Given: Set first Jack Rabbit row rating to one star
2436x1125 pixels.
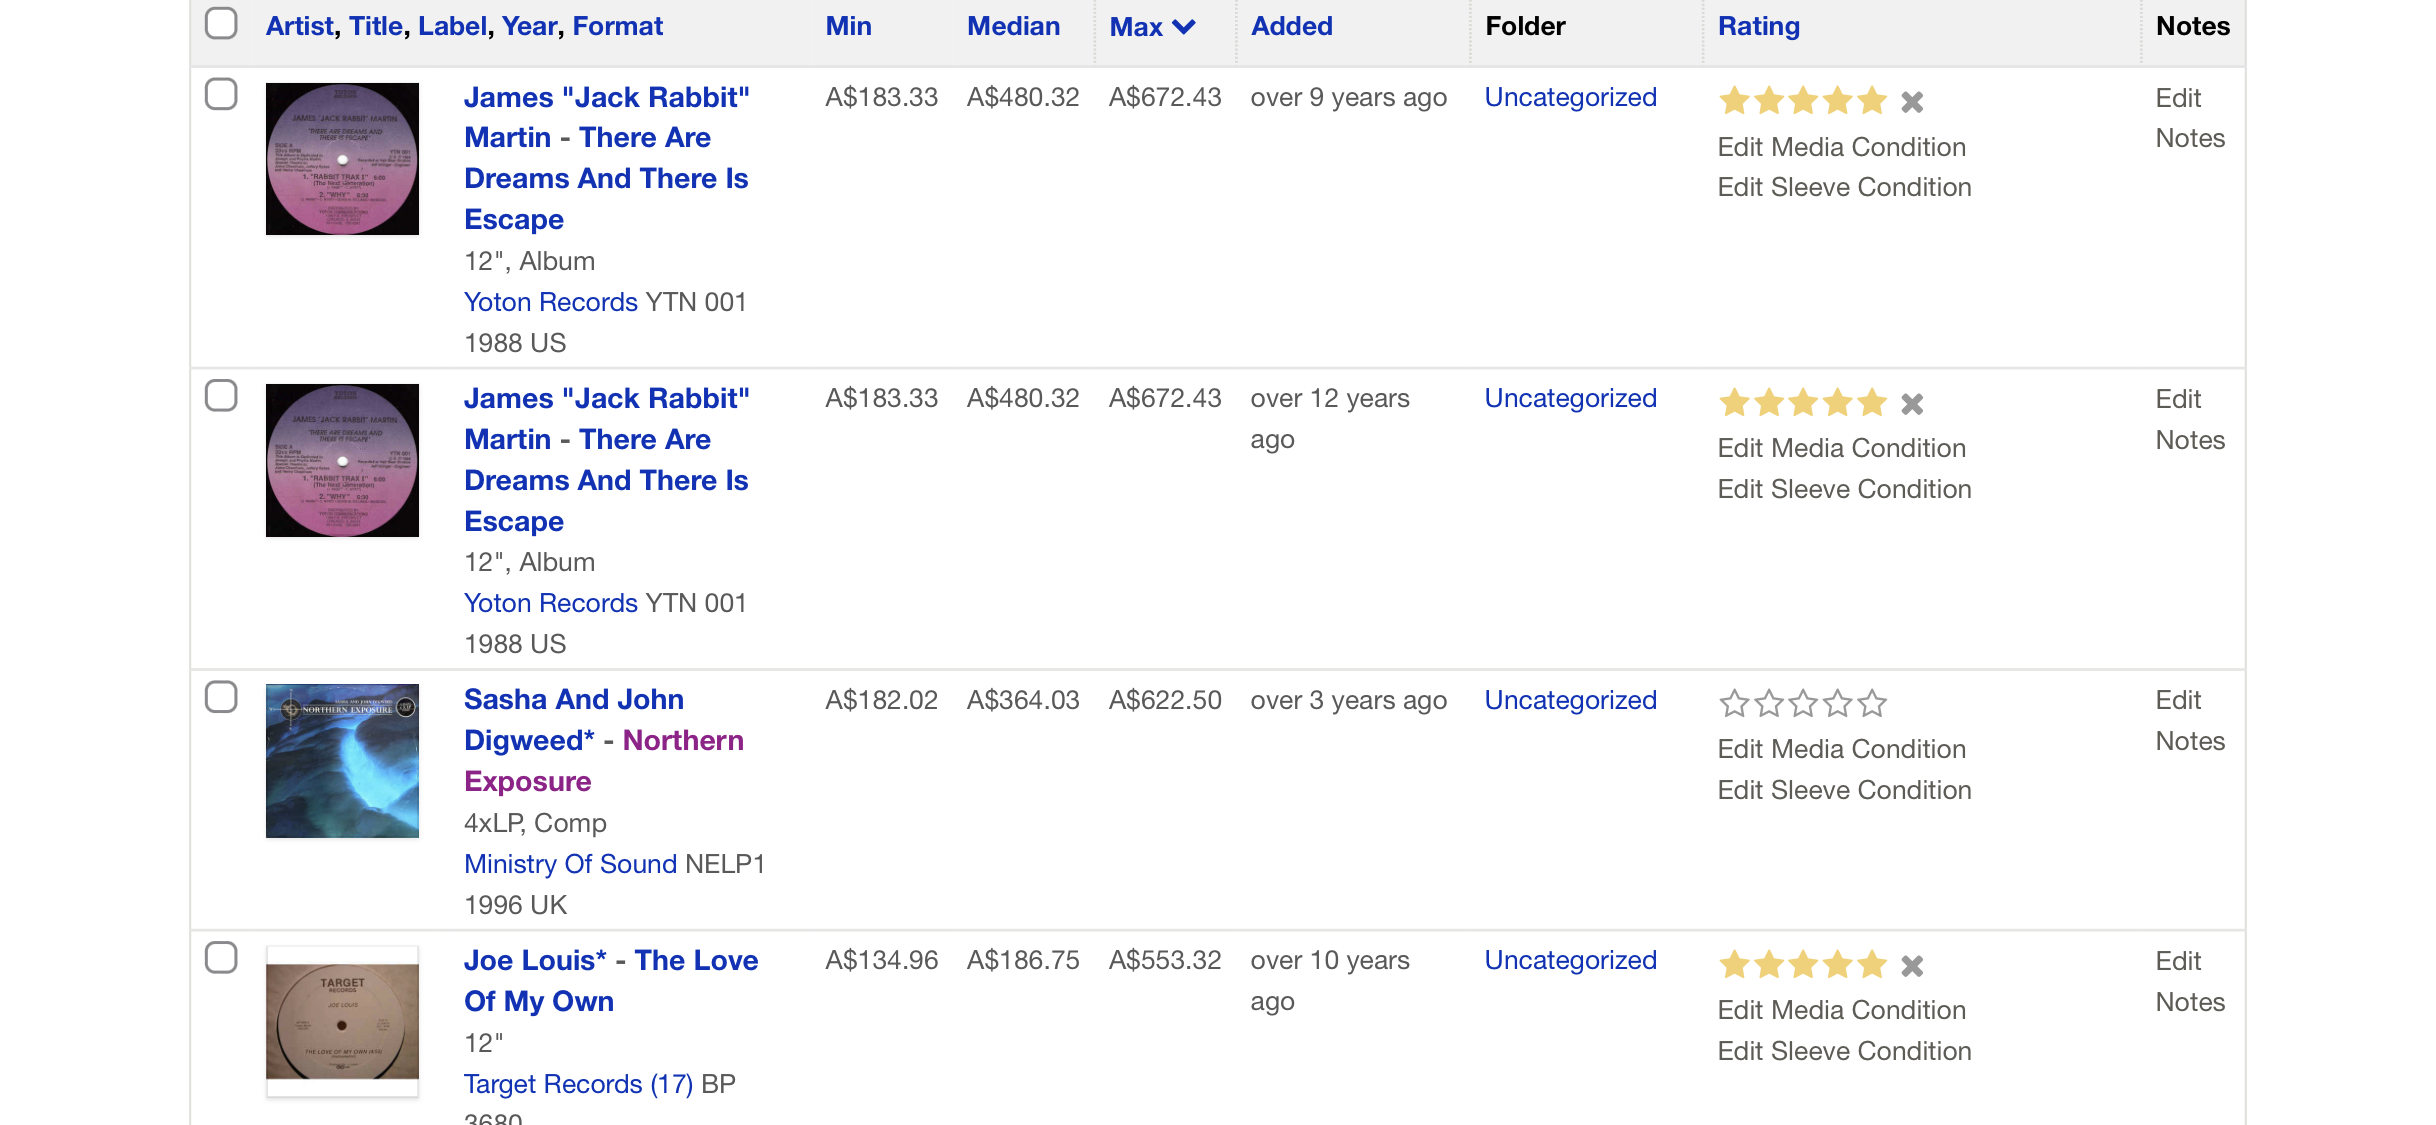Looking at the screenshot, I should tap(1734, 101).
